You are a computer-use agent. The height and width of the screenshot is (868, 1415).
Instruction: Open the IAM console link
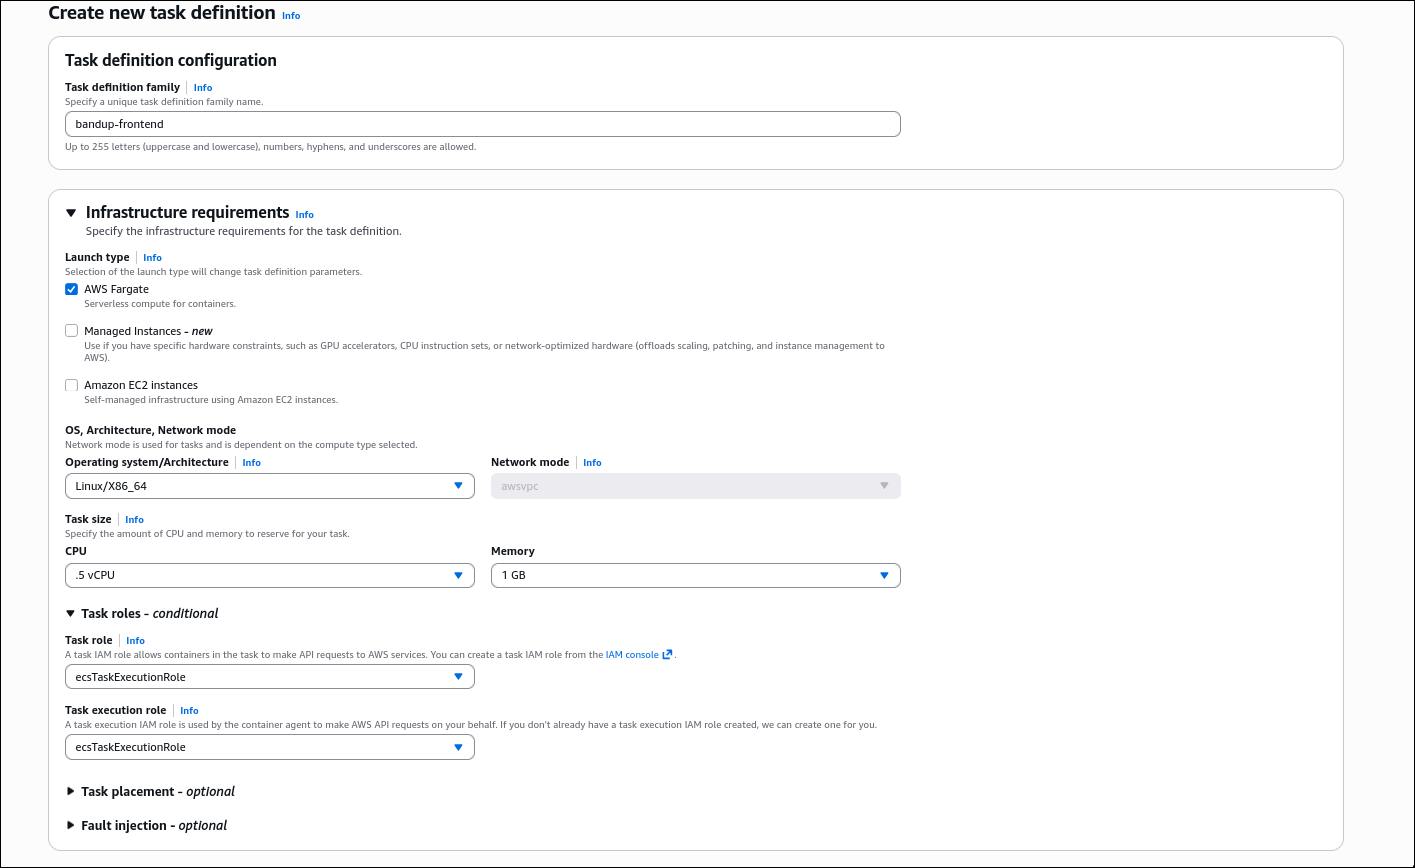point(634,654)
